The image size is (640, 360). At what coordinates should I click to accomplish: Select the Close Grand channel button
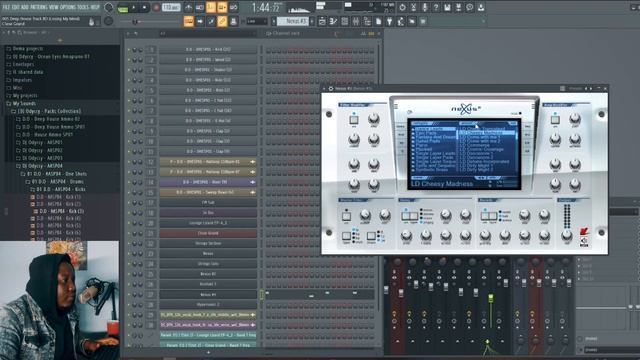[208, 233]
